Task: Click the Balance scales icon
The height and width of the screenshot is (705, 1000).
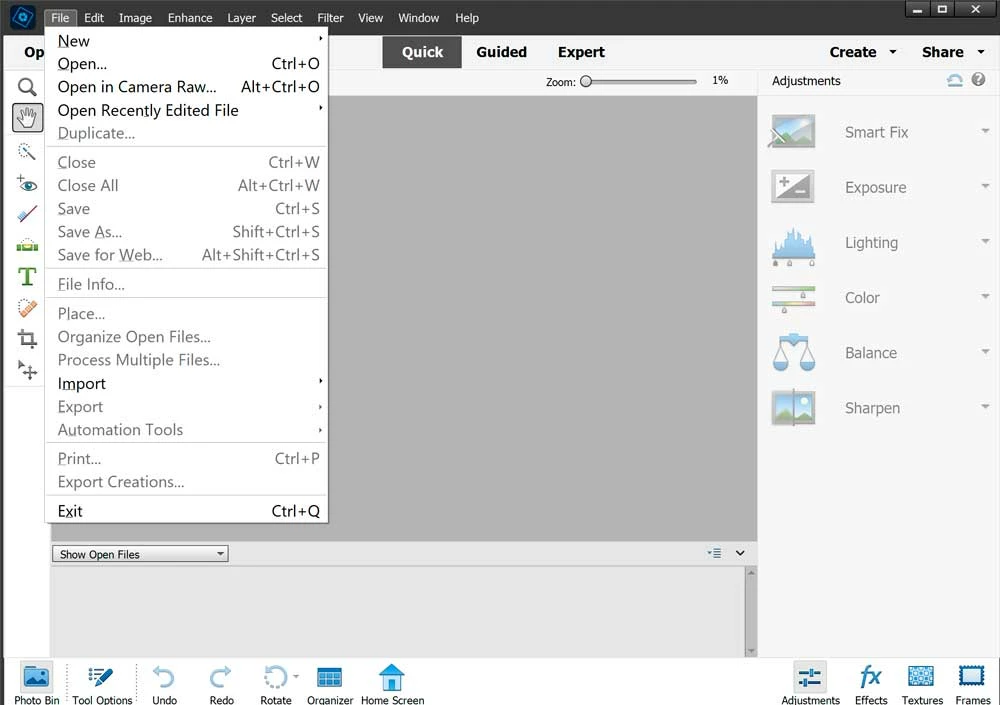Action: (793, 352)
